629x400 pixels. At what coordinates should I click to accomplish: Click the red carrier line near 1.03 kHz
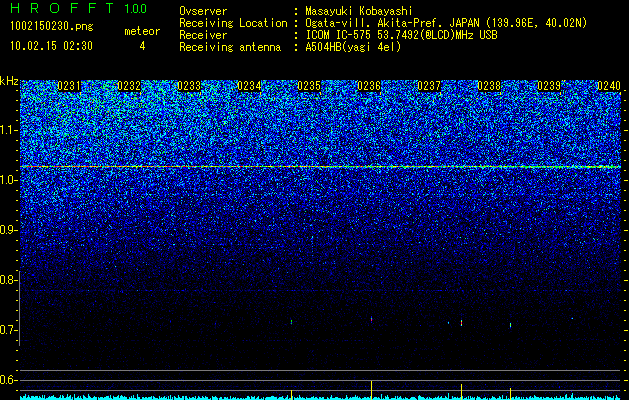(320, 166)
